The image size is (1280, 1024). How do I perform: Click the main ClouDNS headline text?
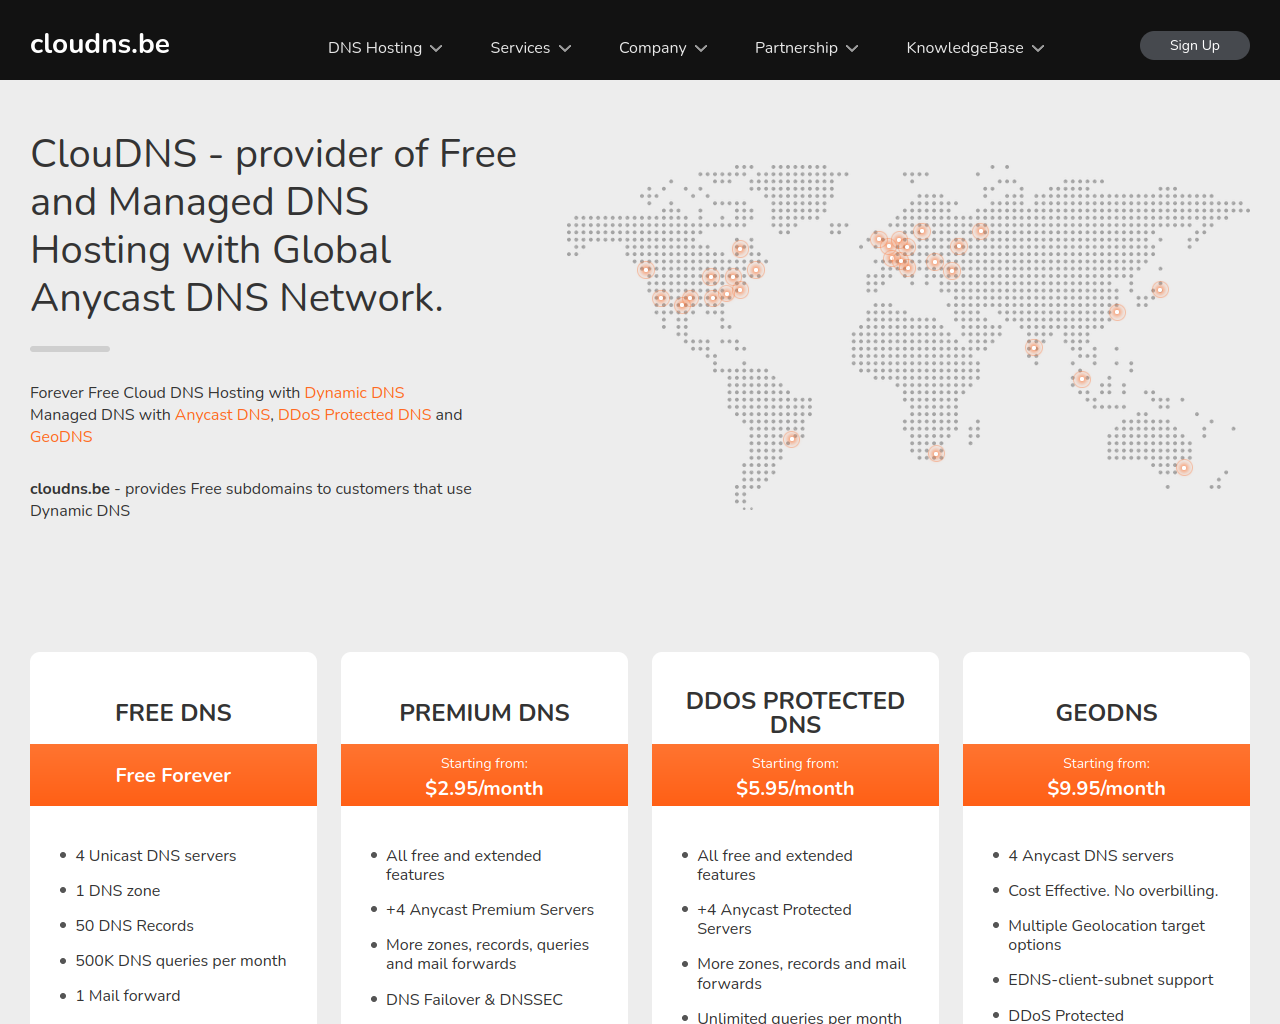(274, 226)
